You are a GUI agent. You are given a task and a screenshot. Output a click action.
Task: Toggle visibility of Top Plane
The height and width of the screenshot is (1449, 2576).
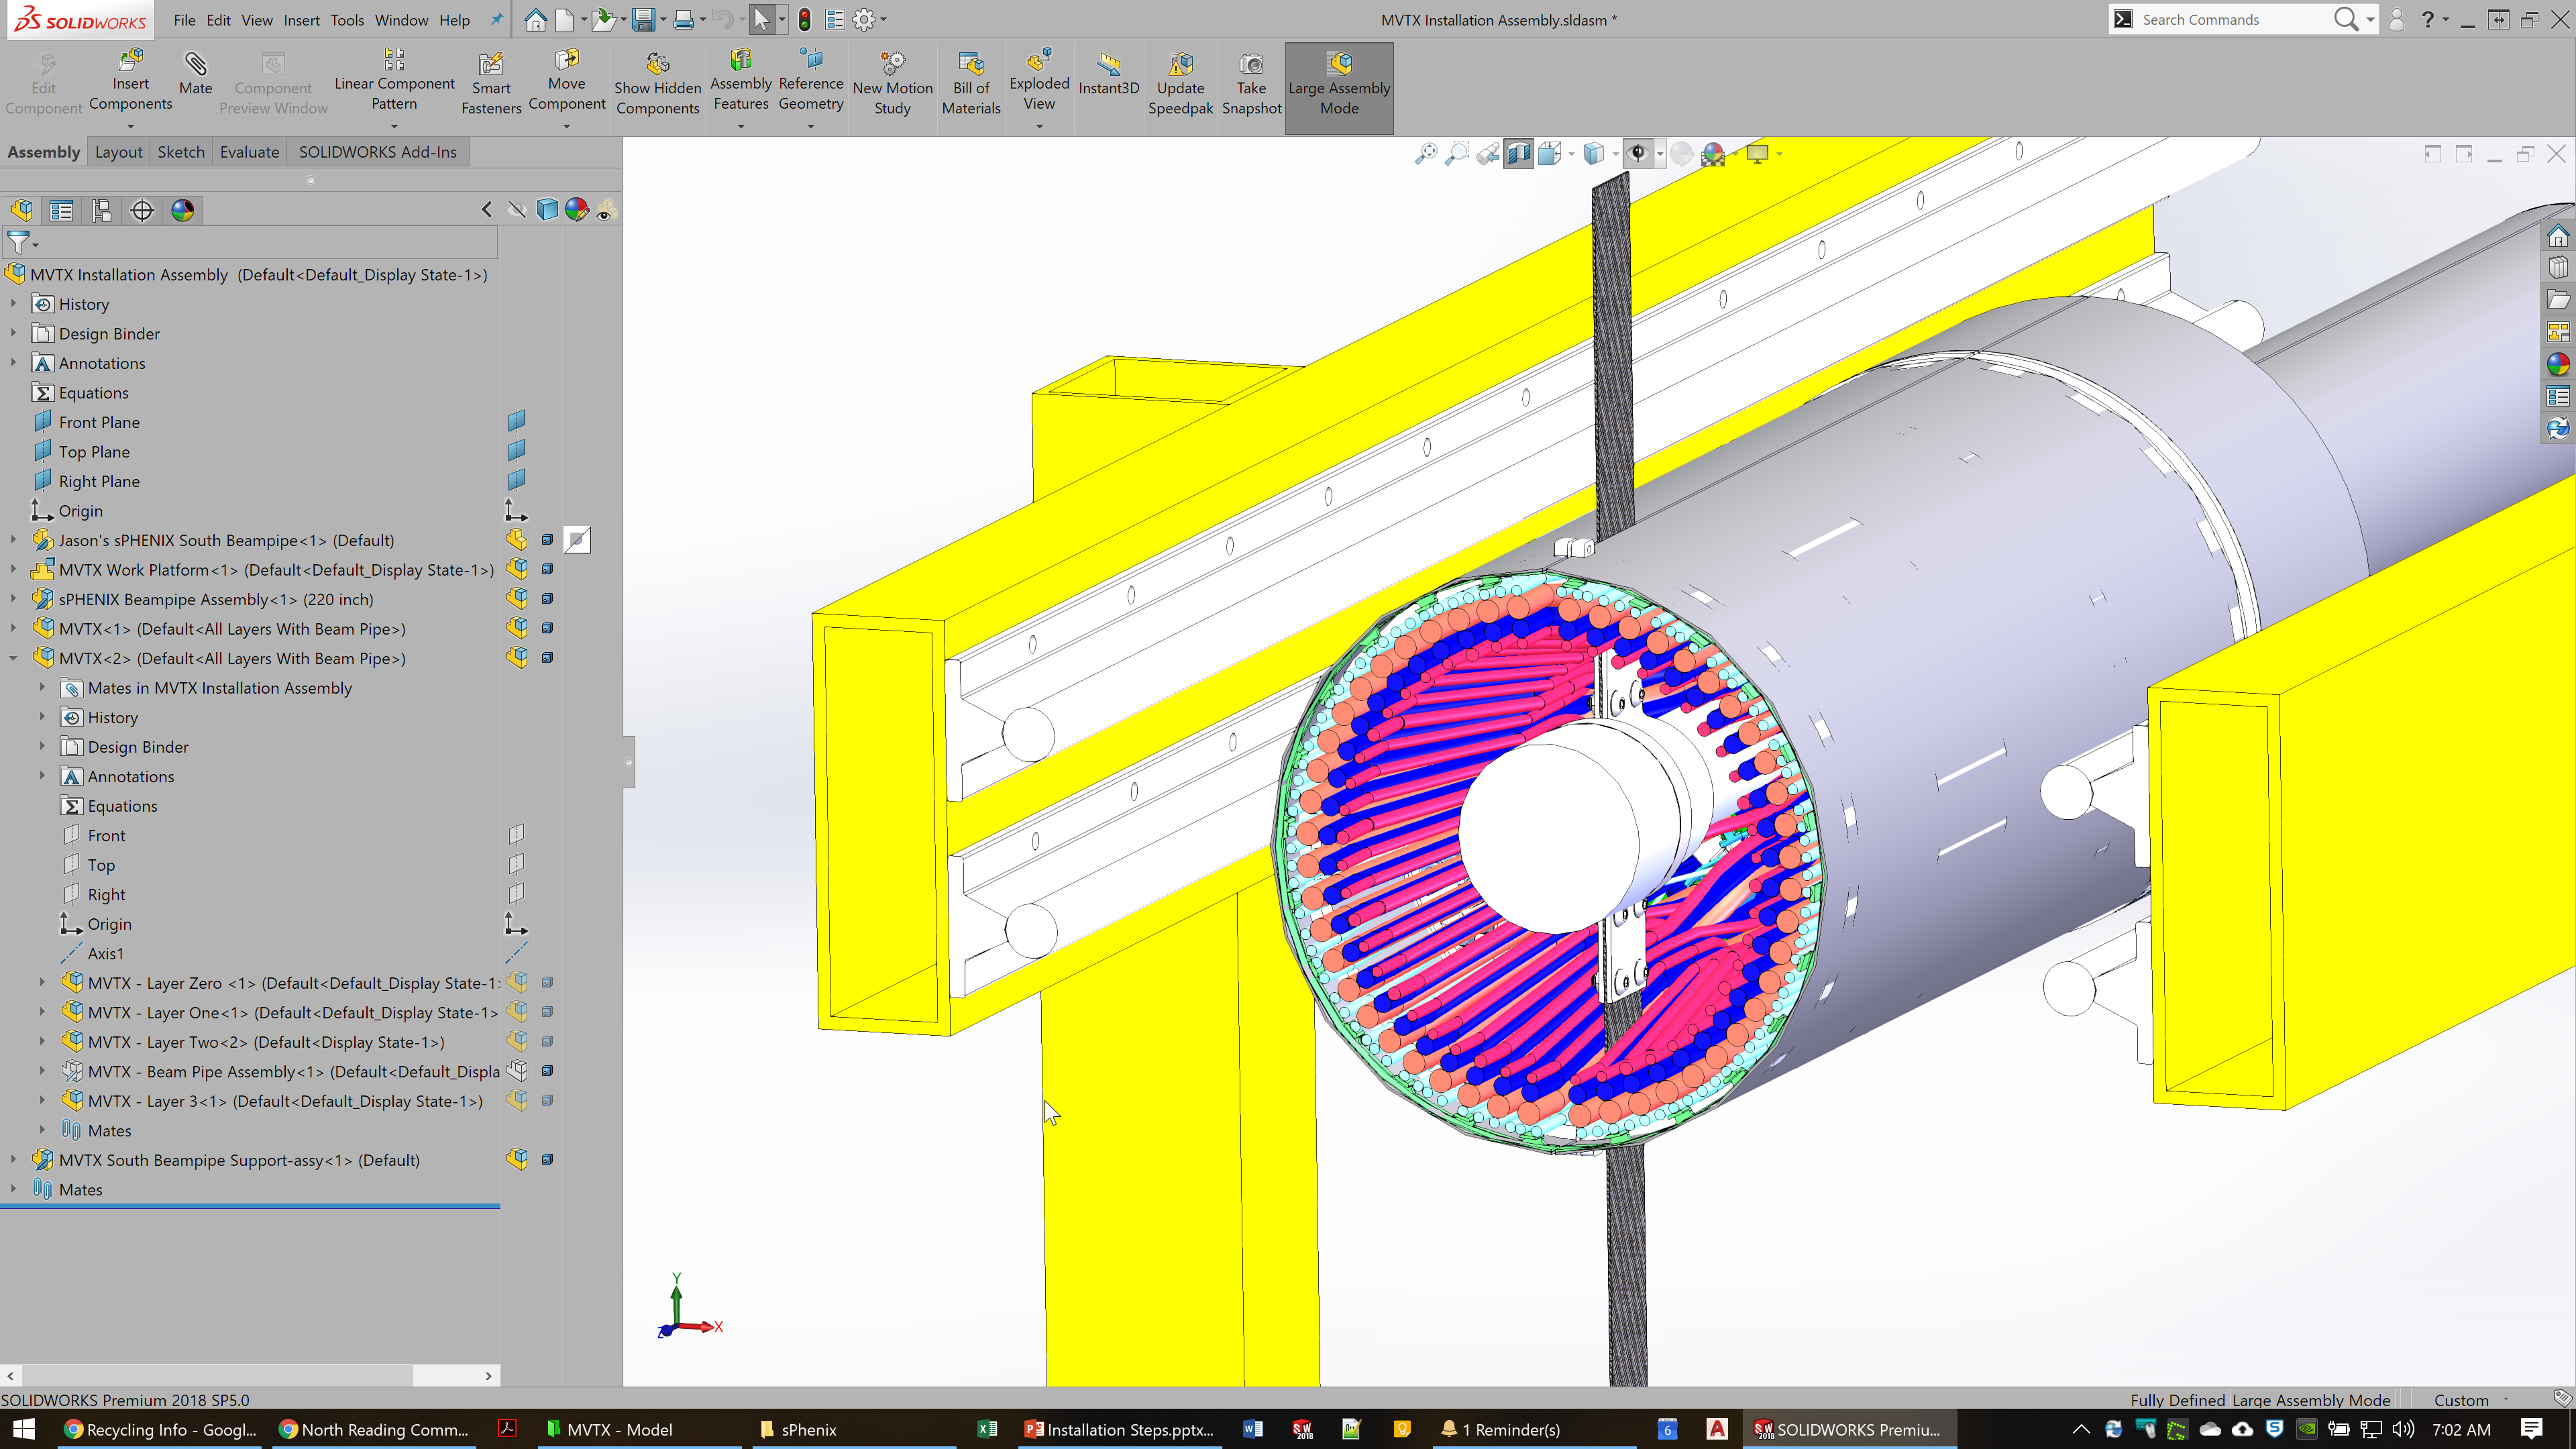(x=516, y=451)
